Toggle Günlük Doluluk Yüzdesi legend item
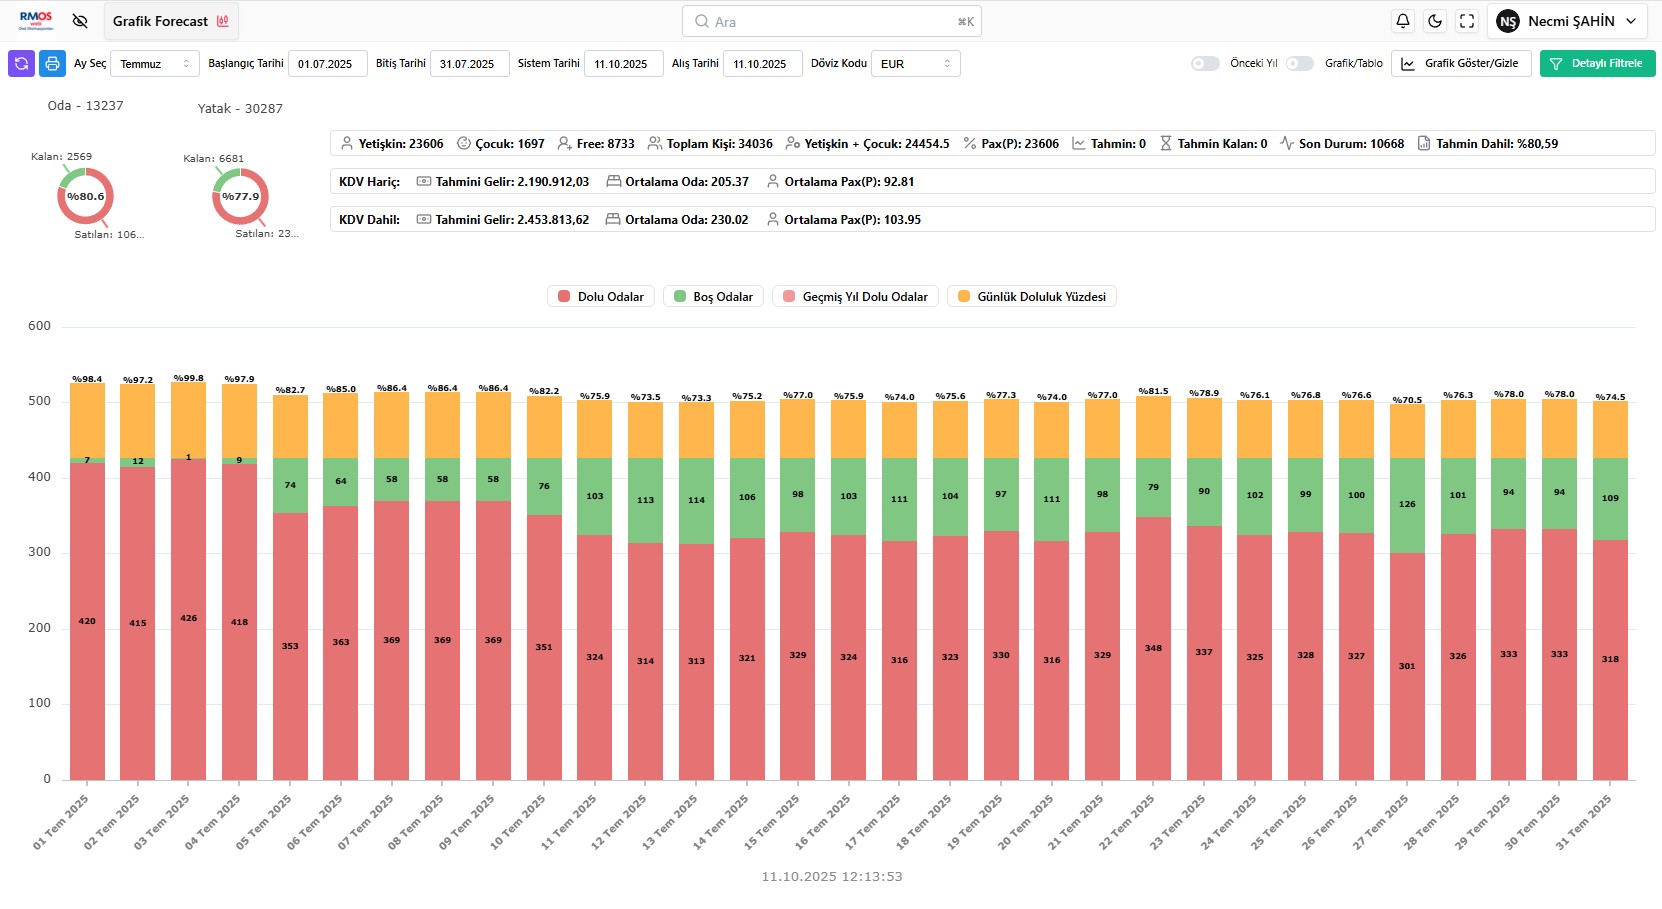Viewport: 1662px width, 909px height. point(1031,297)
